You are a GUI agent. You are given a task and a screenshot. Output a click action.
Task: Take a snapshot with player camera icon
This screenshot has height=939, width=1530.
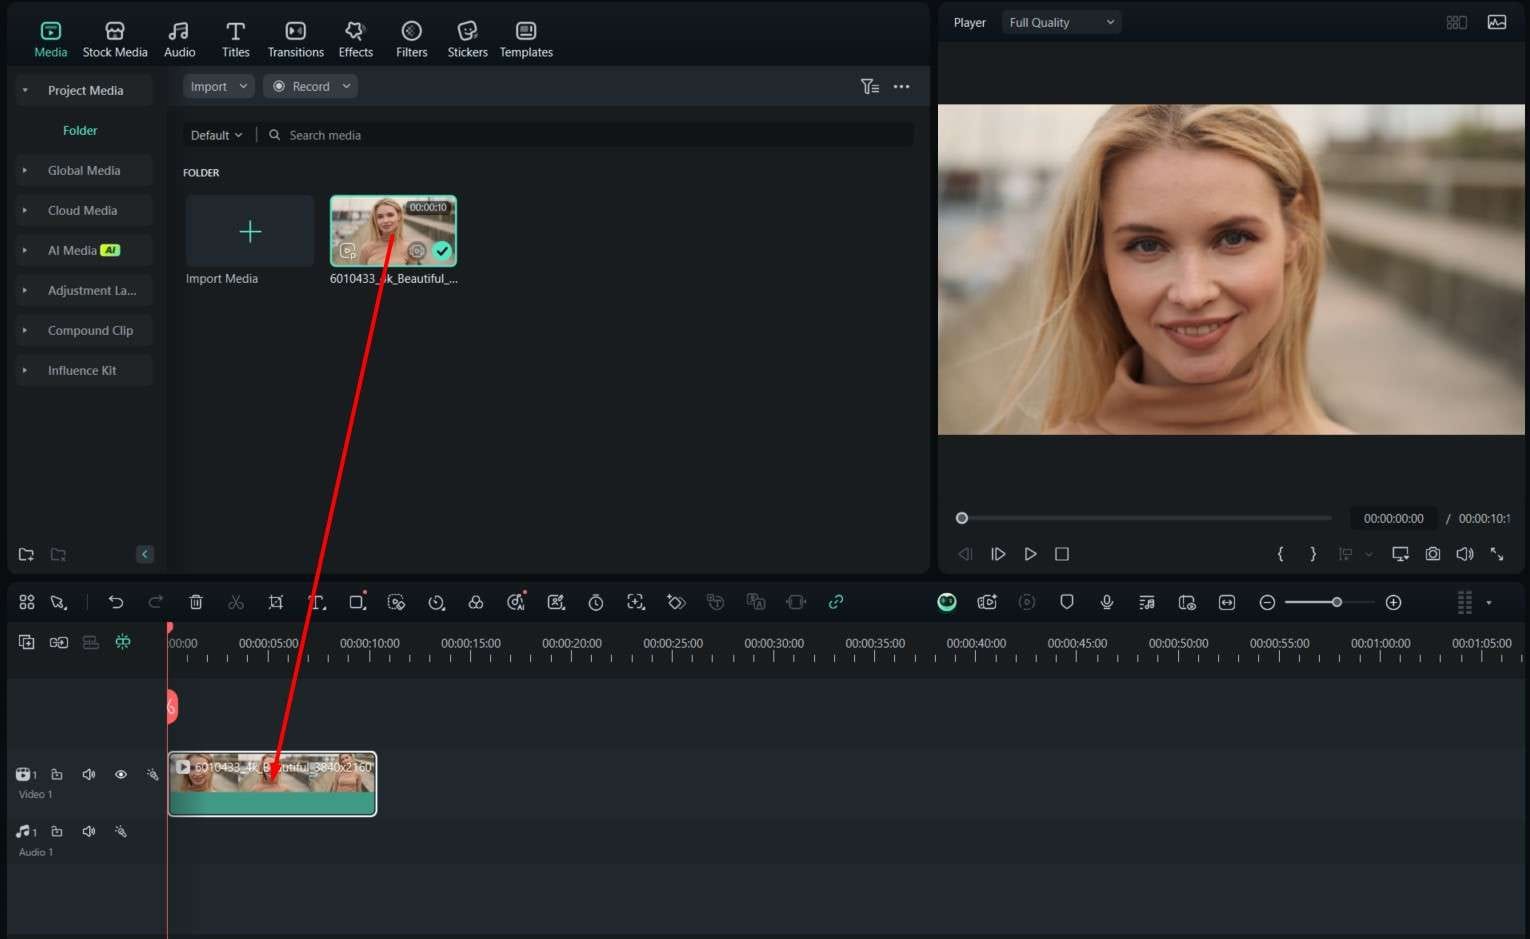coord(1433,554)
